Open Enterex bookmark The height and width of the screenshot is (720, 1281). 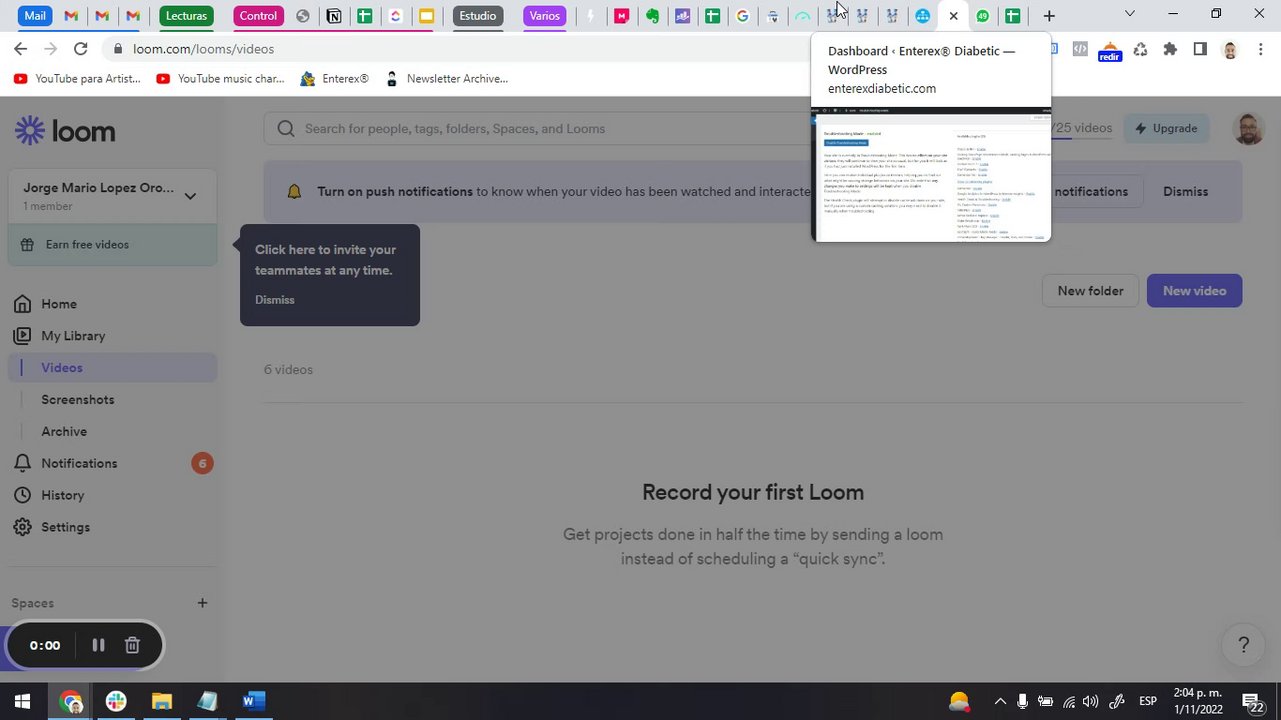[335, 79]
